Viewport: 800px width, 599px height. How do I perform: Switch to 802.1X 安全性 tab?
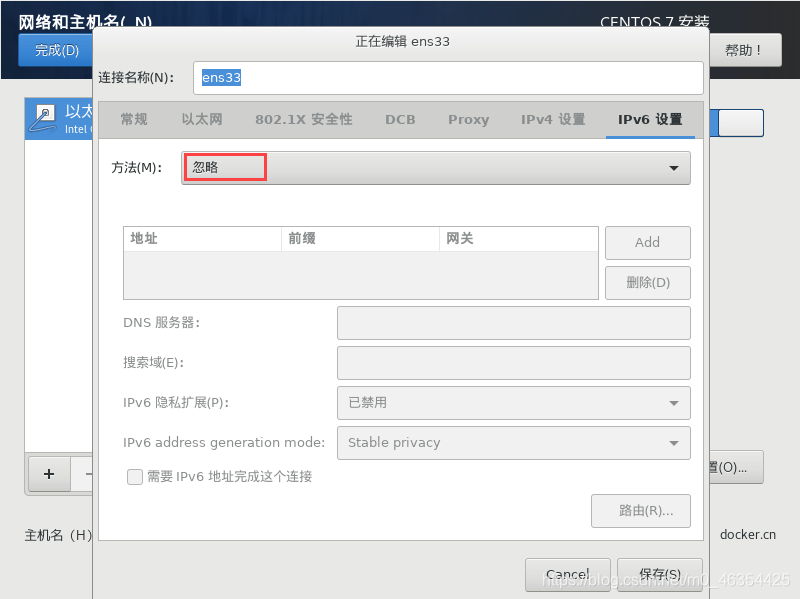tap(304, 119)
